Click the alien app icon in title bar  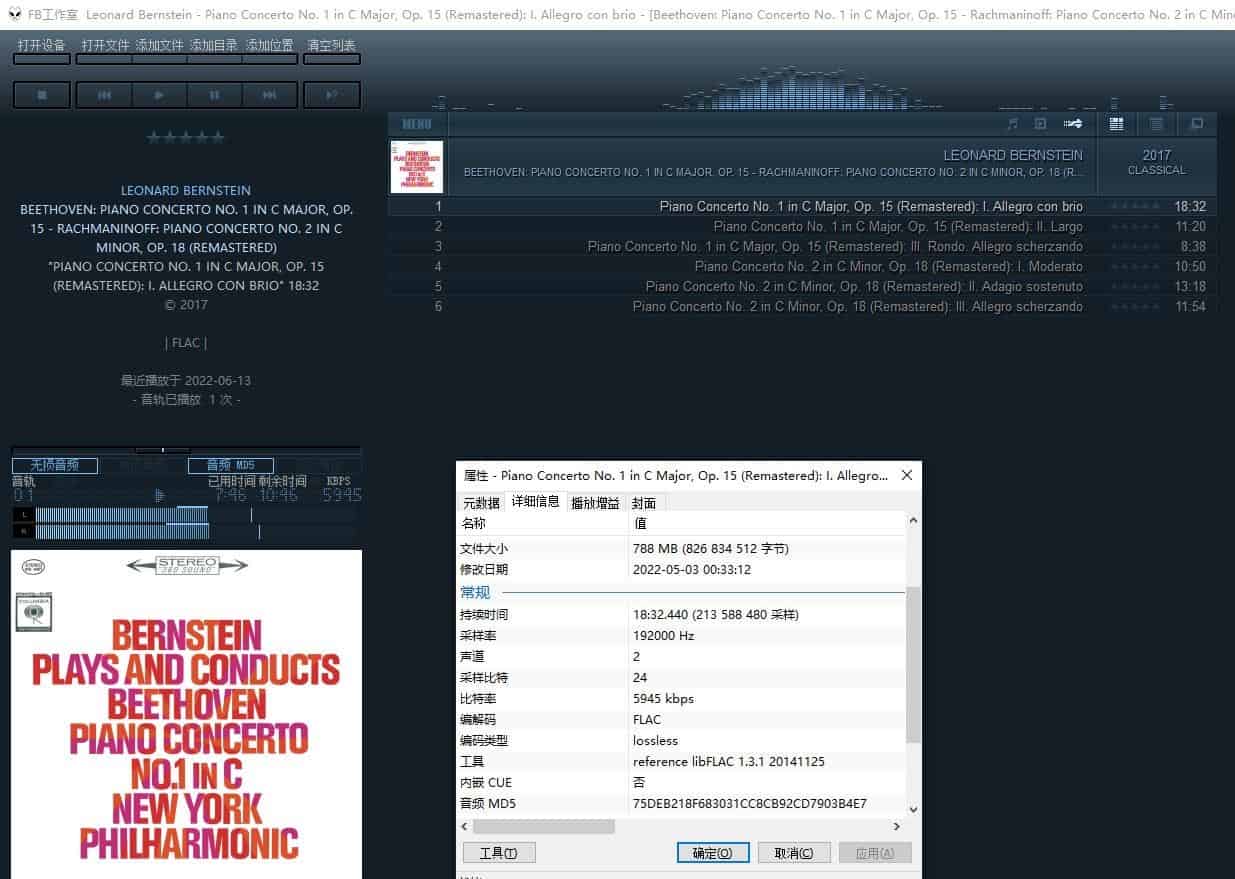coord(14,14)
